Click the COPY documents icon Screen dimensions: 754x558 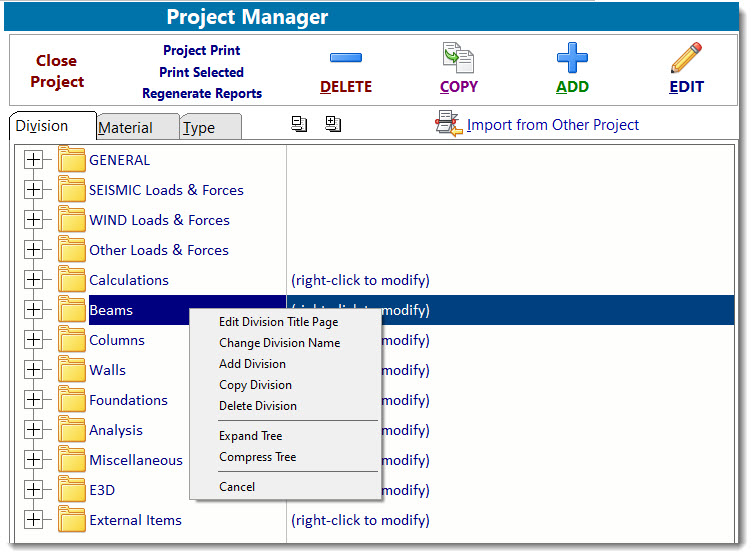pos(459,58)
